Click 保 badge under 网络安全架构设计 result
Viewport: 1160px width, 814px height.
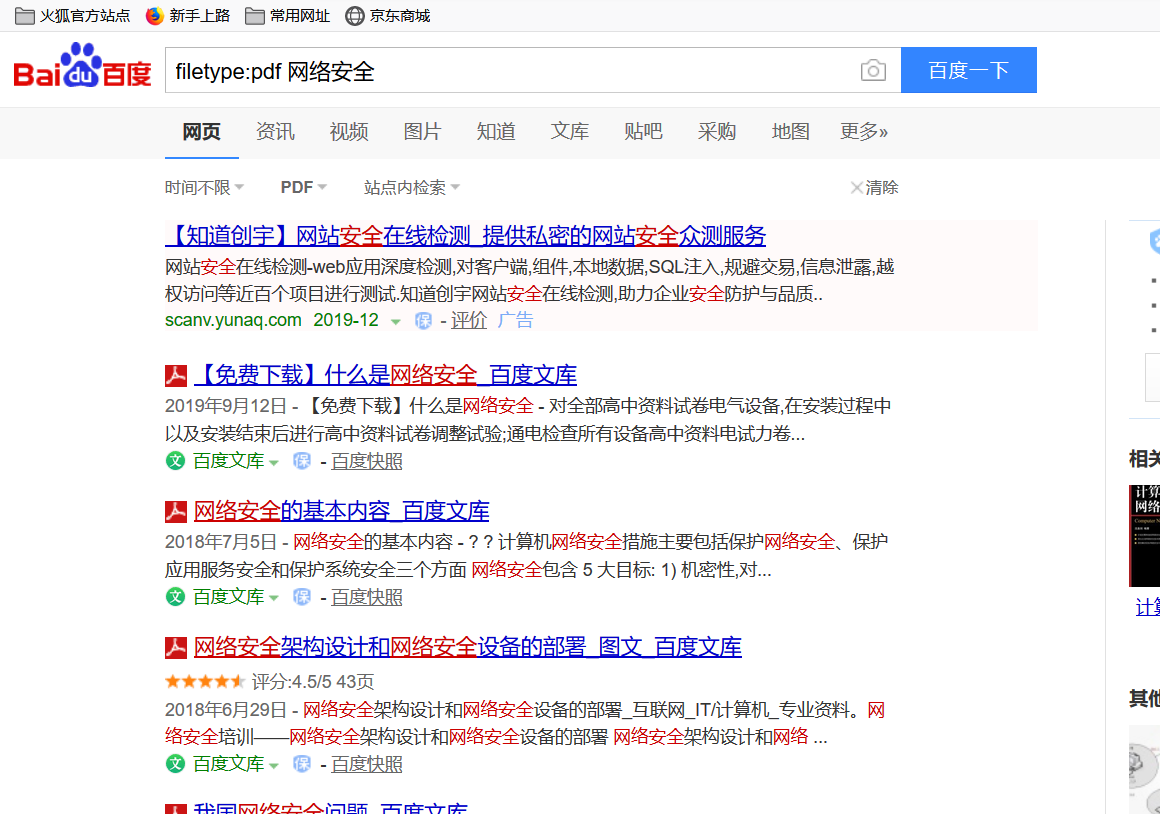(x=302, y=764)
